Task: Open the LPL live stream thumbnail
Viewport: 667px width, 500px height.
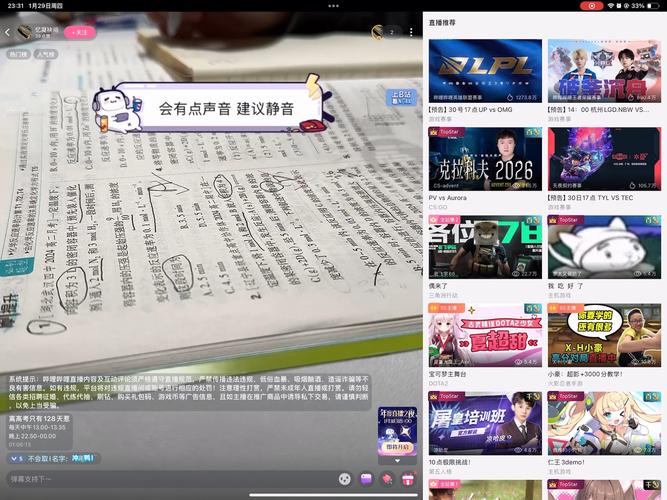Action: (x=485, y=71)
